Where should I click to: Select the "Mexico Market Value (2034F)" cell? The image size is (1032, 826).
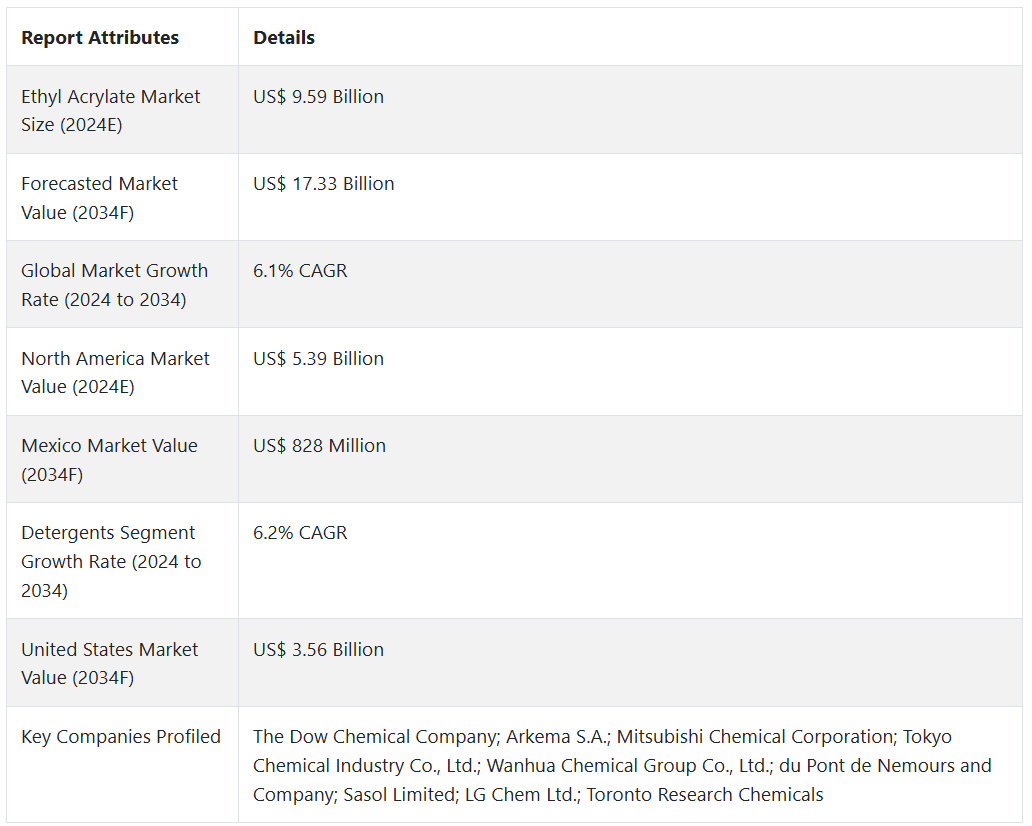pyautogui.click(x=109, y=459)
